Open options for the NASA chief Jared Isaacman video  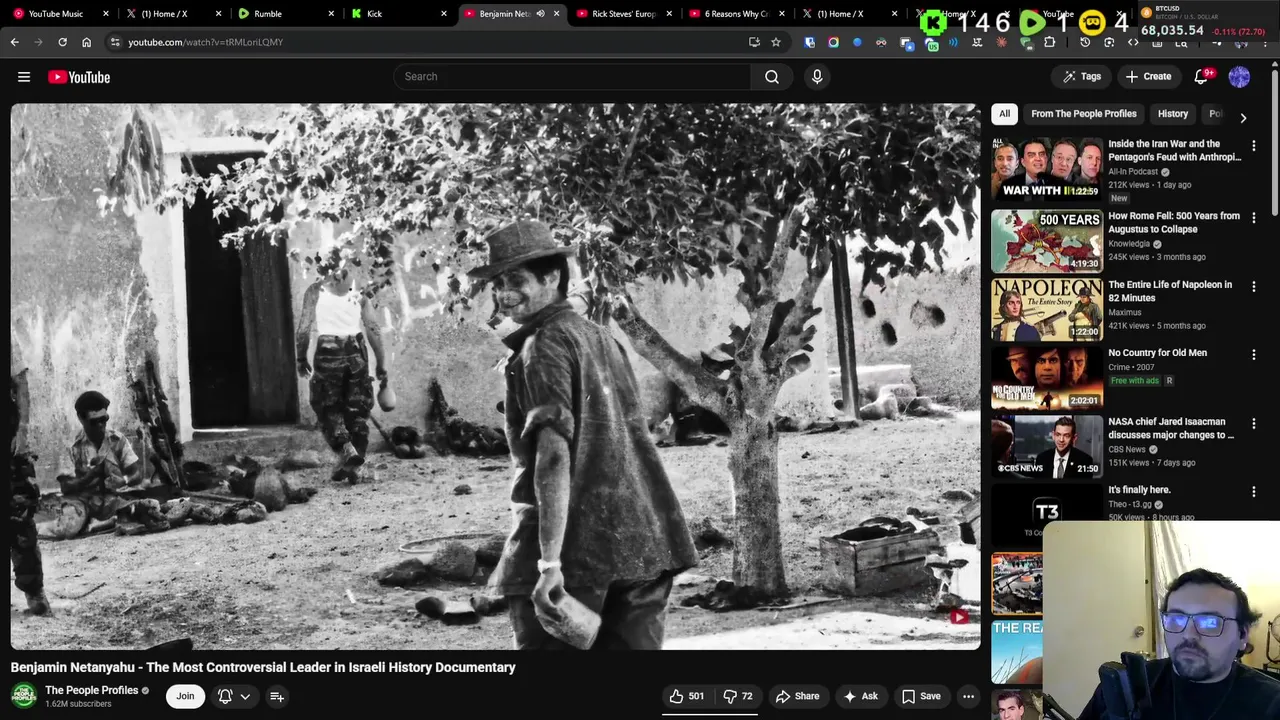click(1254, 424)
